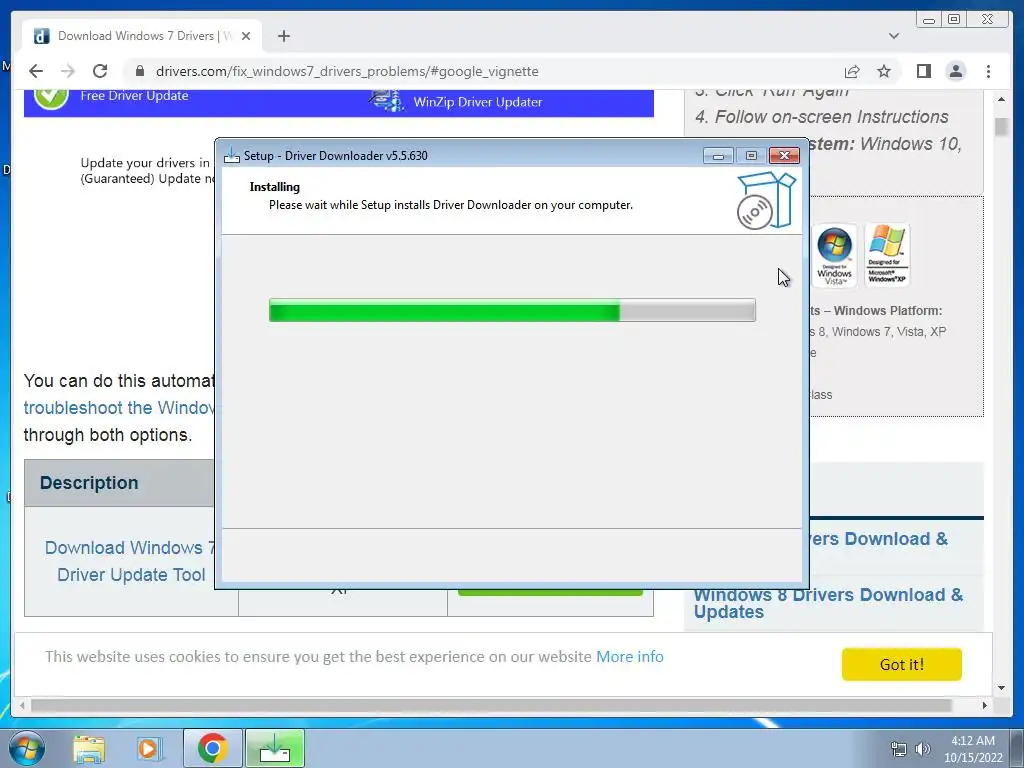Maximize the Driver Downloader setup window
The height and width of the screenshot is (768, 1024).
(751, 155)
